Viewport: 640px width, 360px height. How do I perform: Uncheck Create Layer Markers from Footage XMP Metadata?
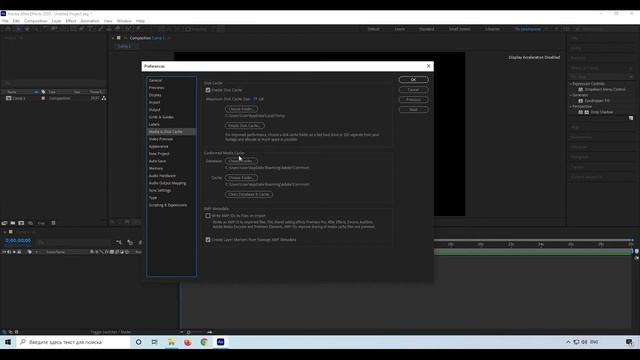[x=208, y=240]
